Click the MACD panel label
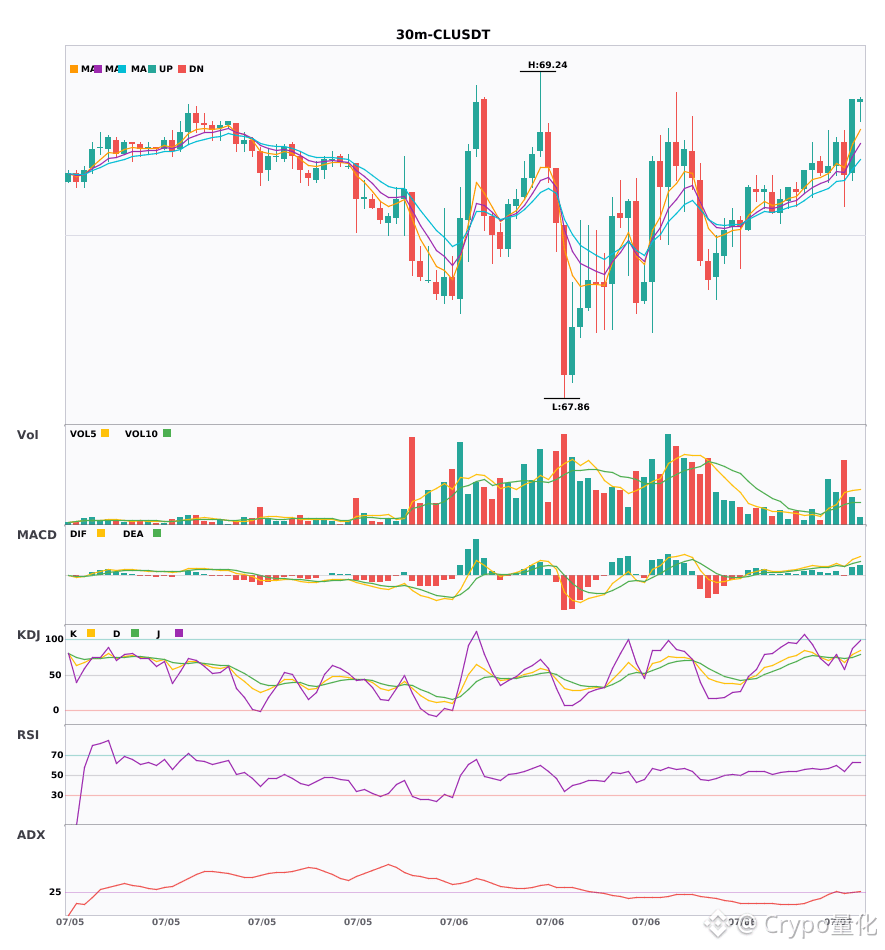Viewport: 885px width, 950px height. [36, 534]
